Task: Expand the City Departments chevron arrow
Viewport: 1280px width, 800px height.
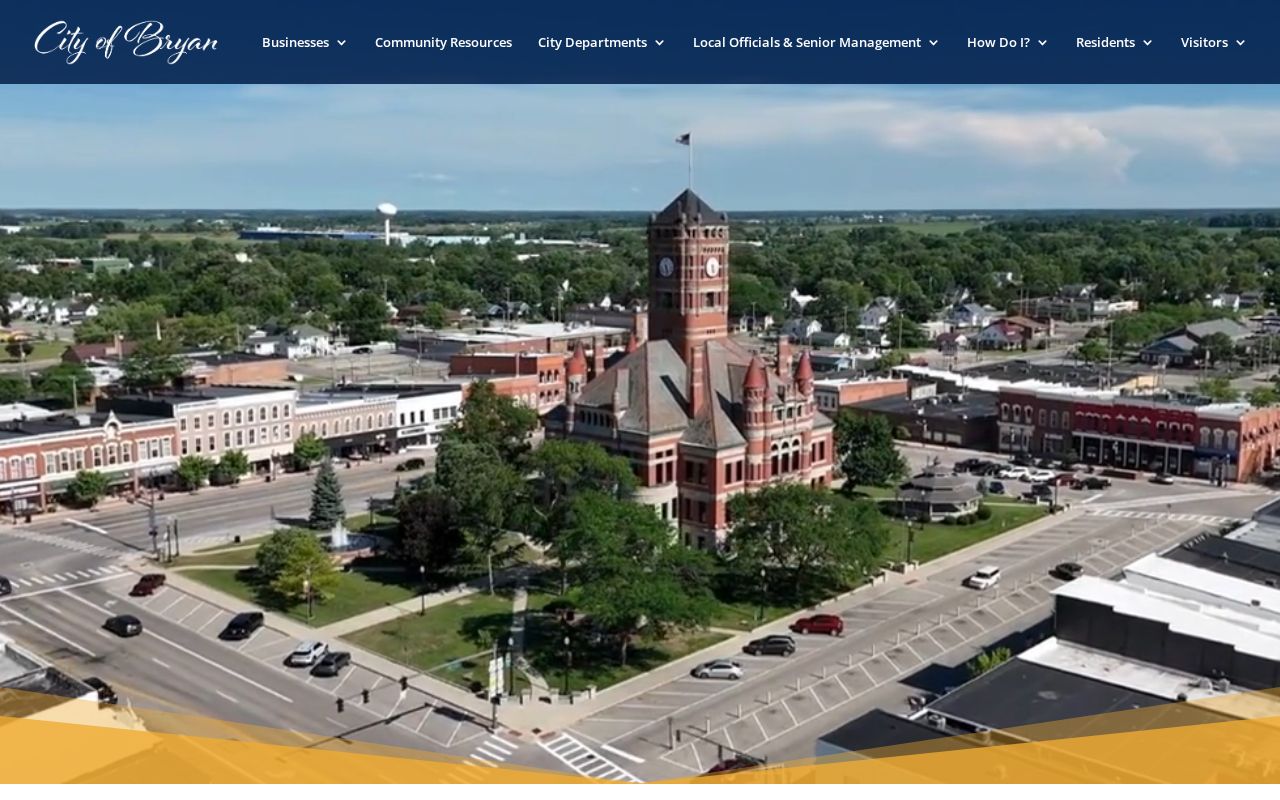Action: point(659,43)
